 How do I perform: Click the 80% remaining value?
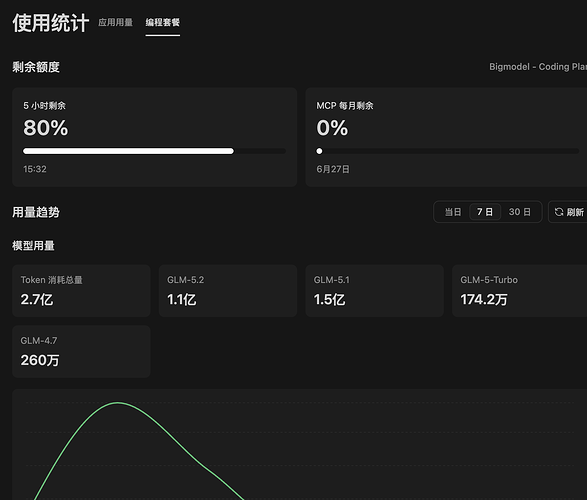pos(46,128)
